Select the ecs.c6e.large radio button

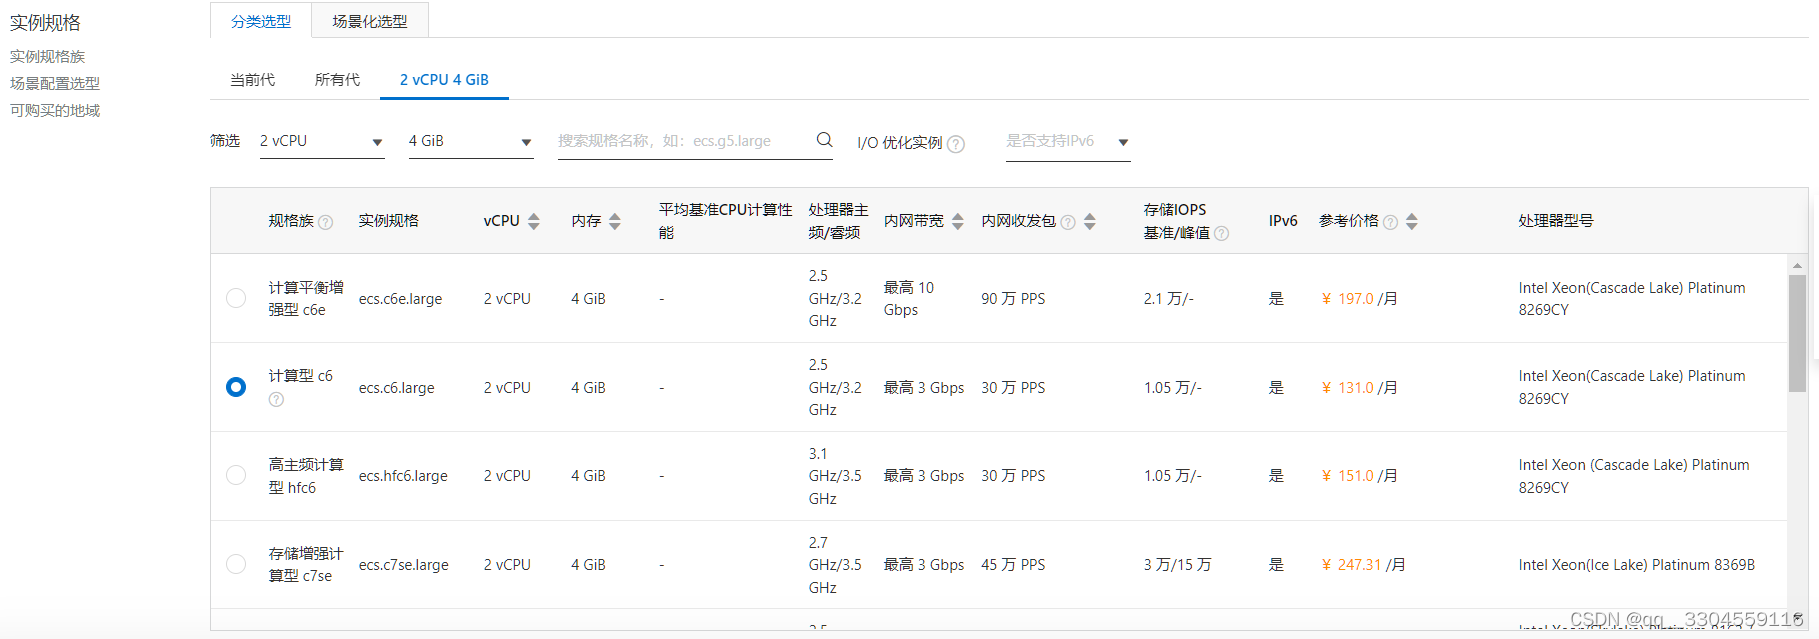coord(236,298)
